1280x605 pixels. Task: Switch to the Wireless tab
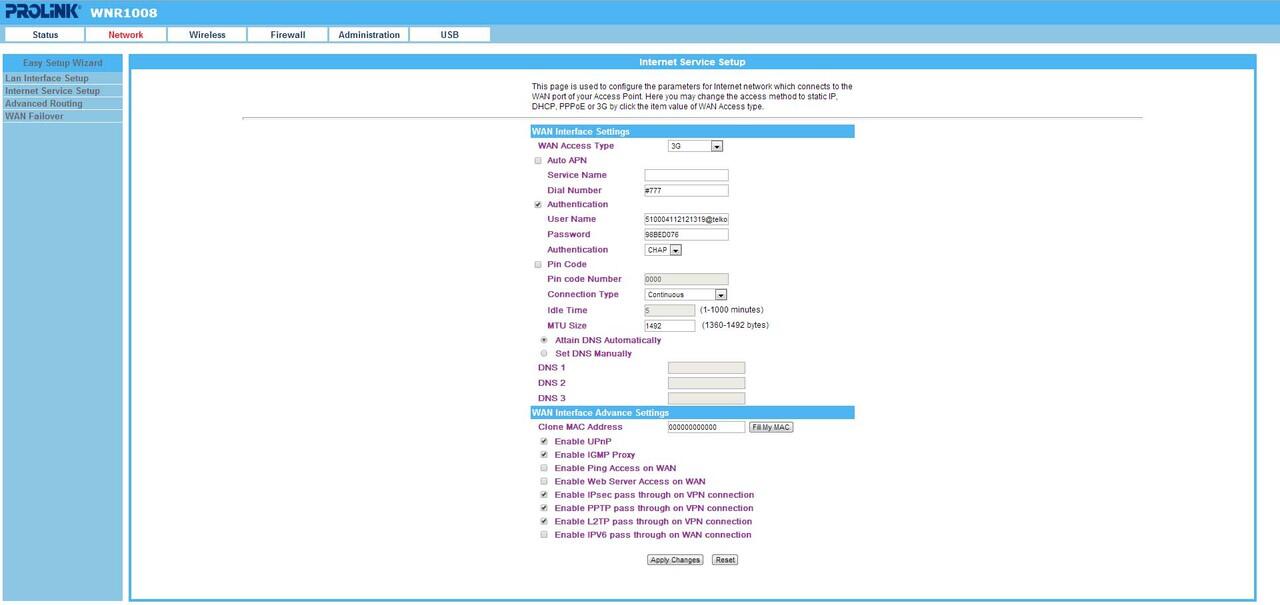(x=207, y=35)
